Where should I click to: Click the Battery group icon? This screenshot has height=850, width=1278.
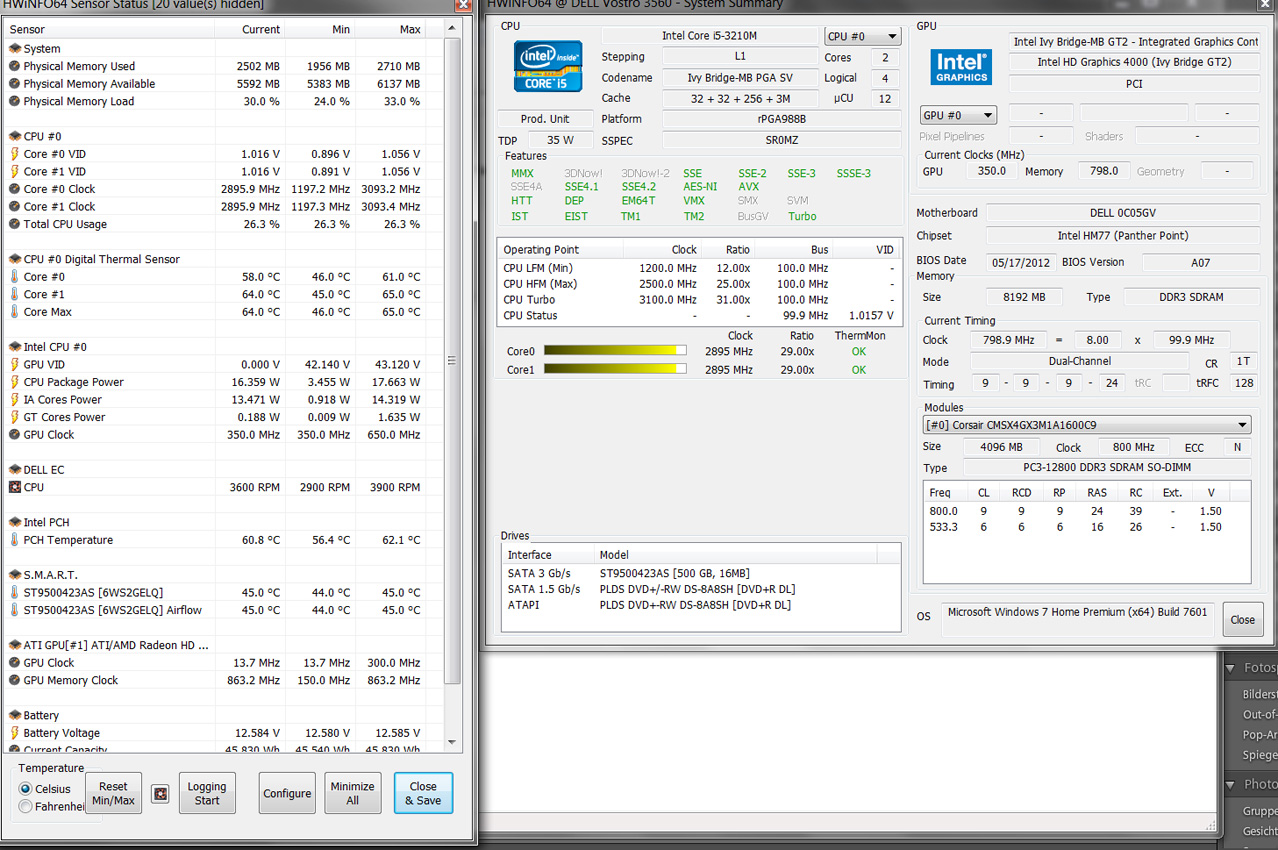click(x=14, y=715)
